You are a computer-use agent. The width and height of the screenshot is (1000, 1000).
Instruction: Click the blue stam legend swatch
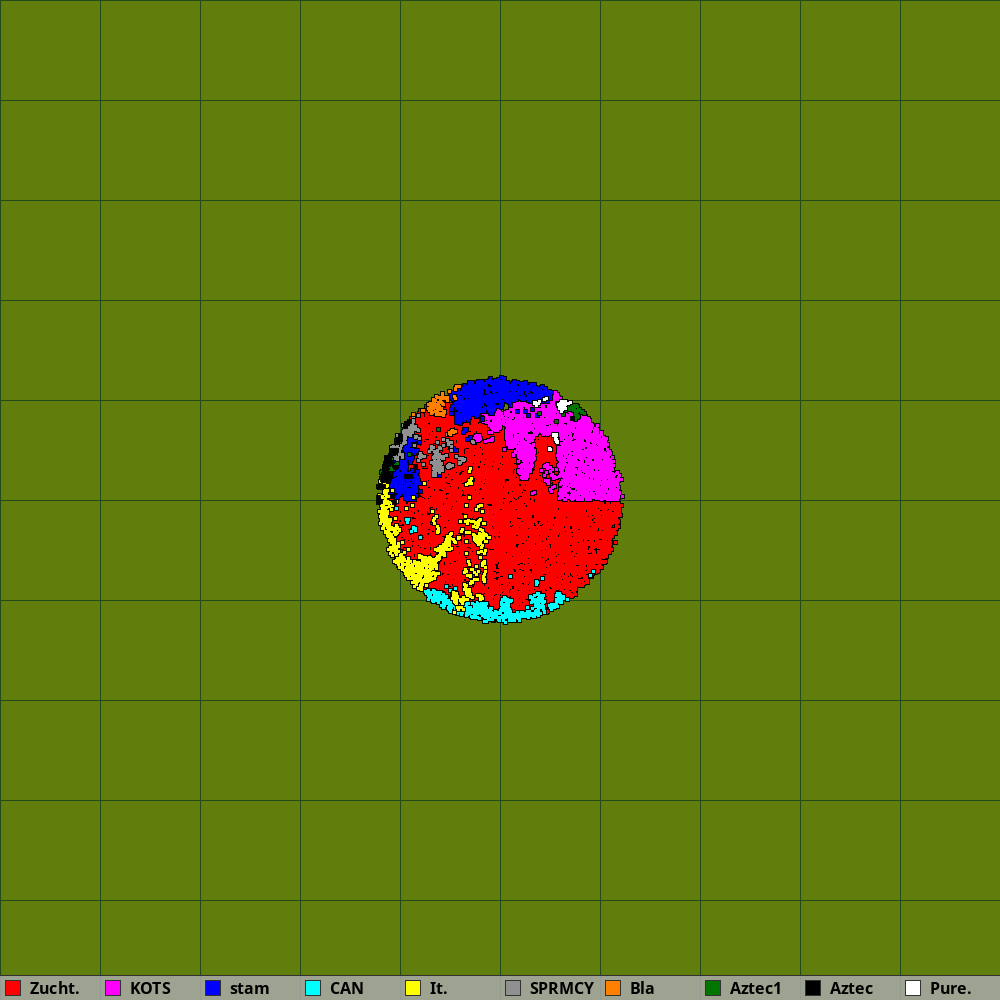tap(213, 988)
